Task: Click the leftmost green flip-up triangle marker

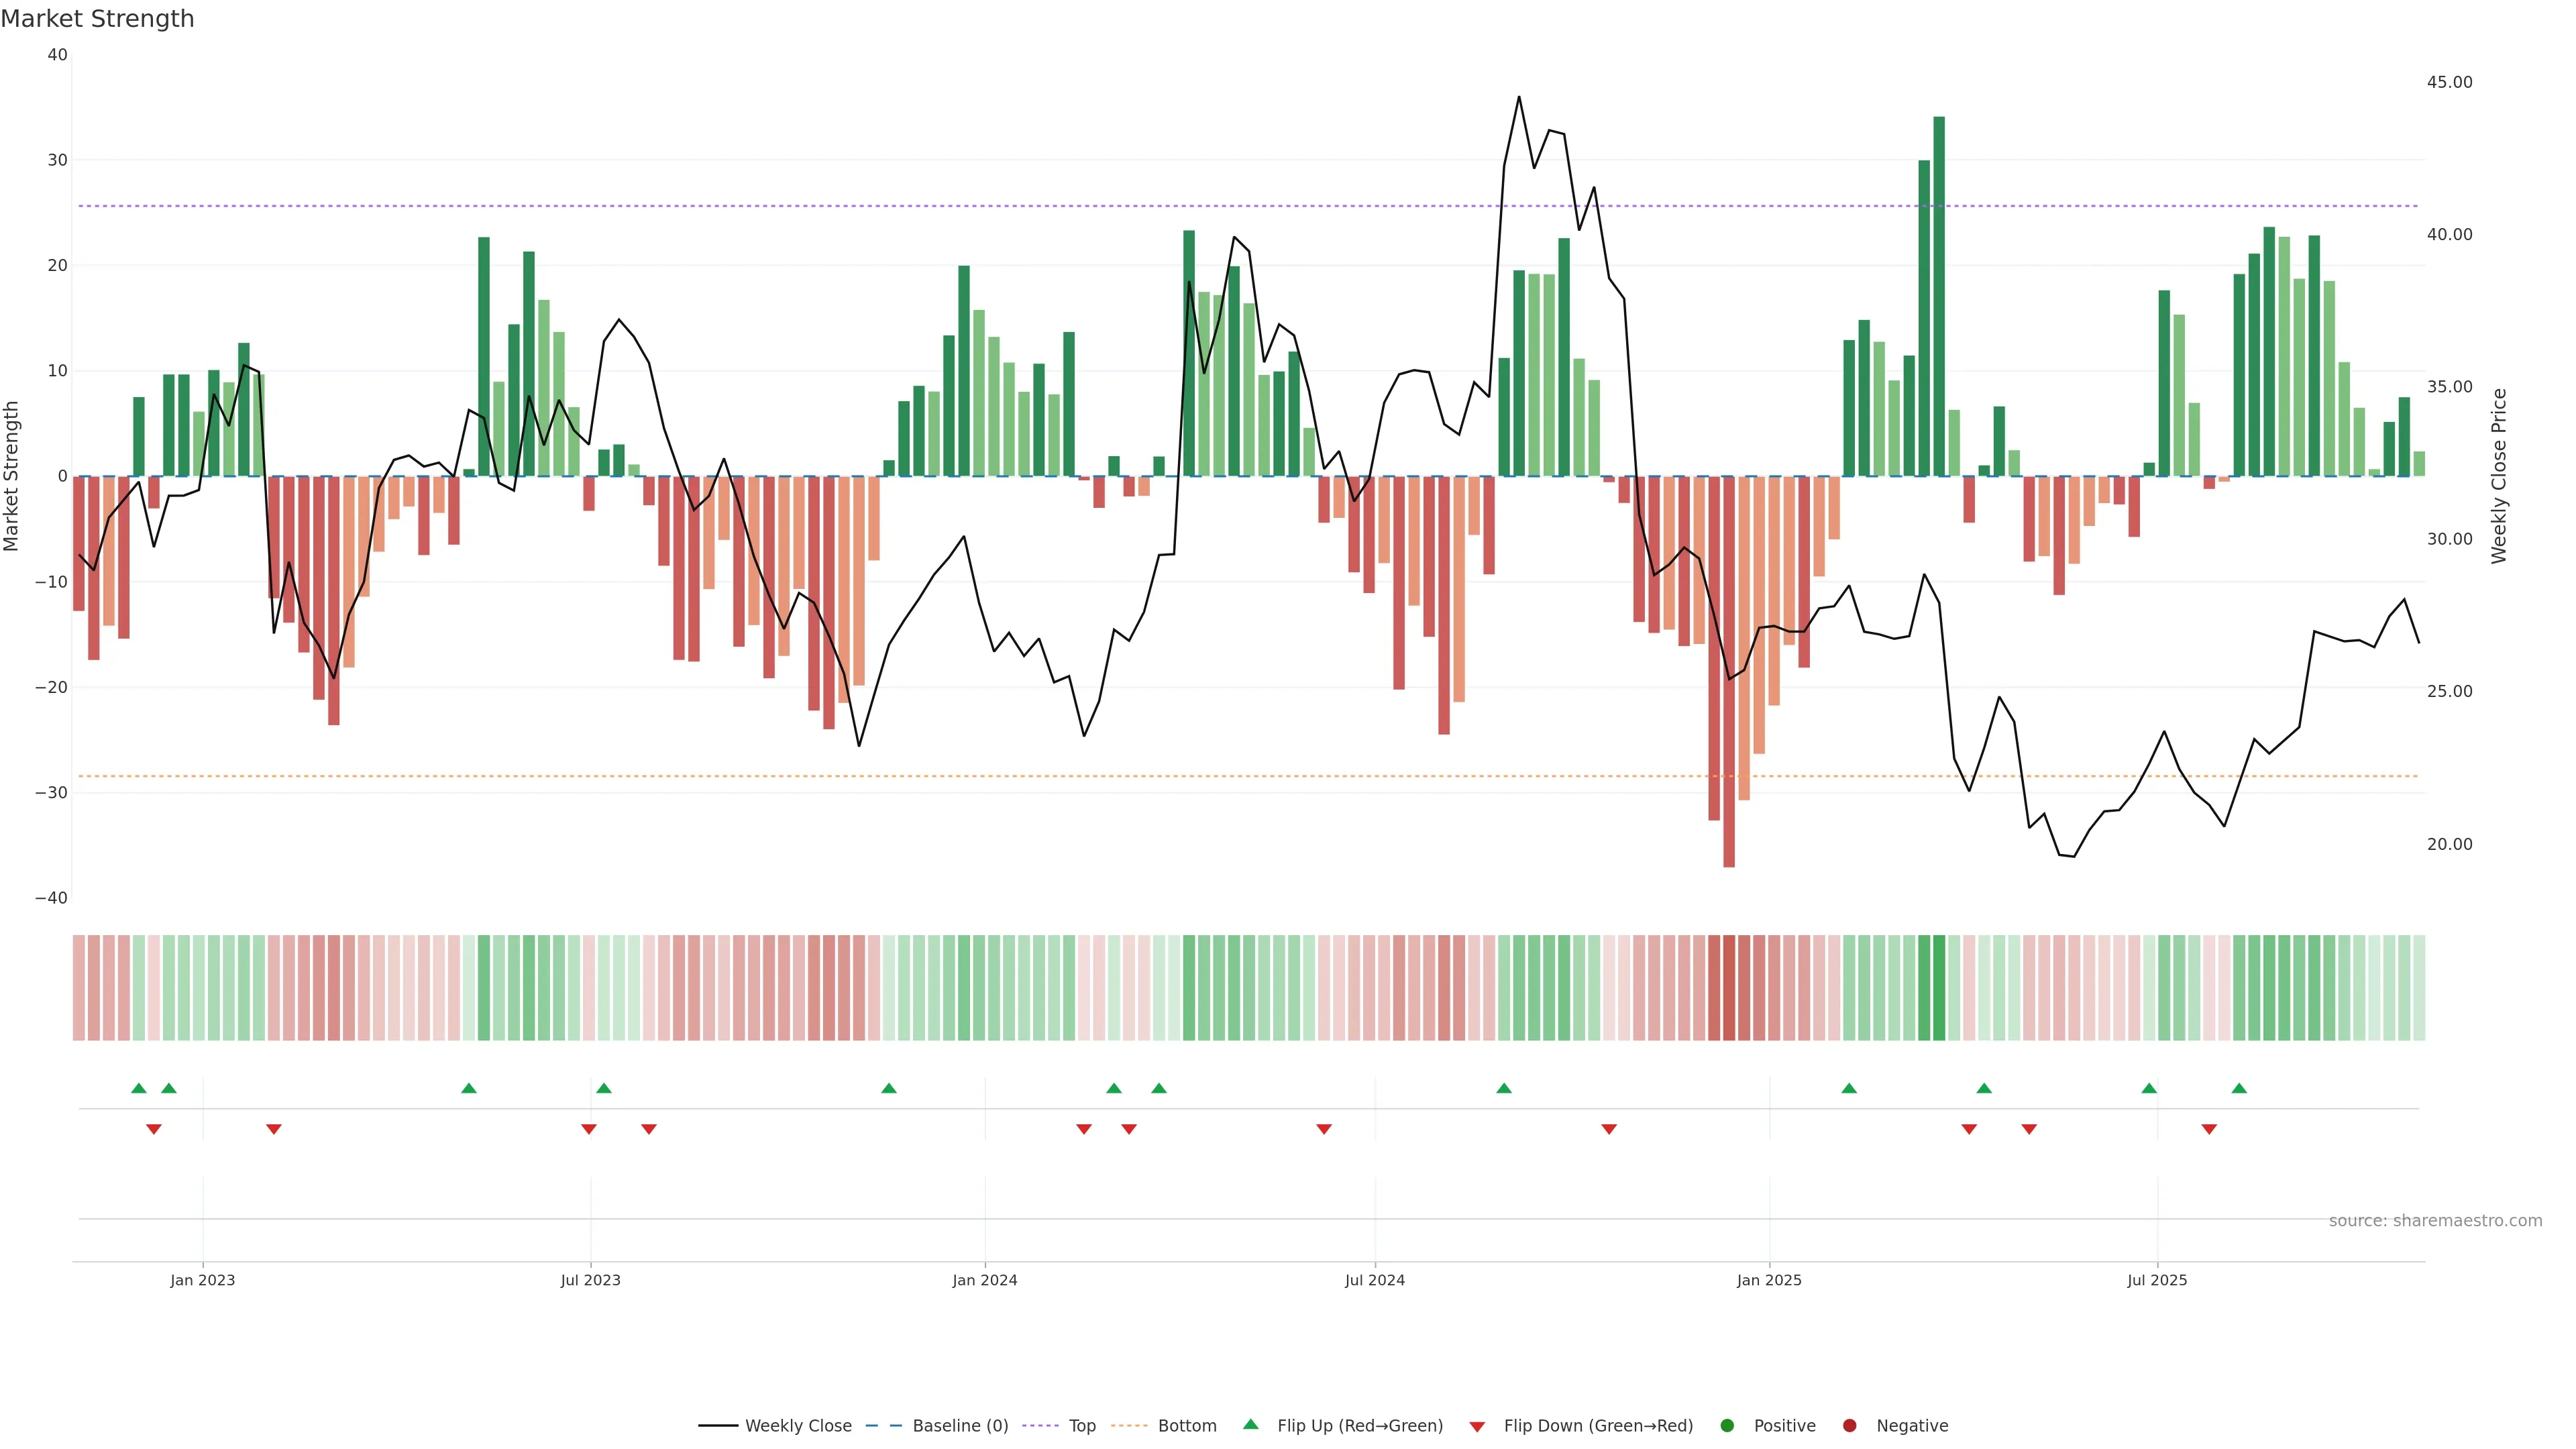Action: pos(139,1088)
